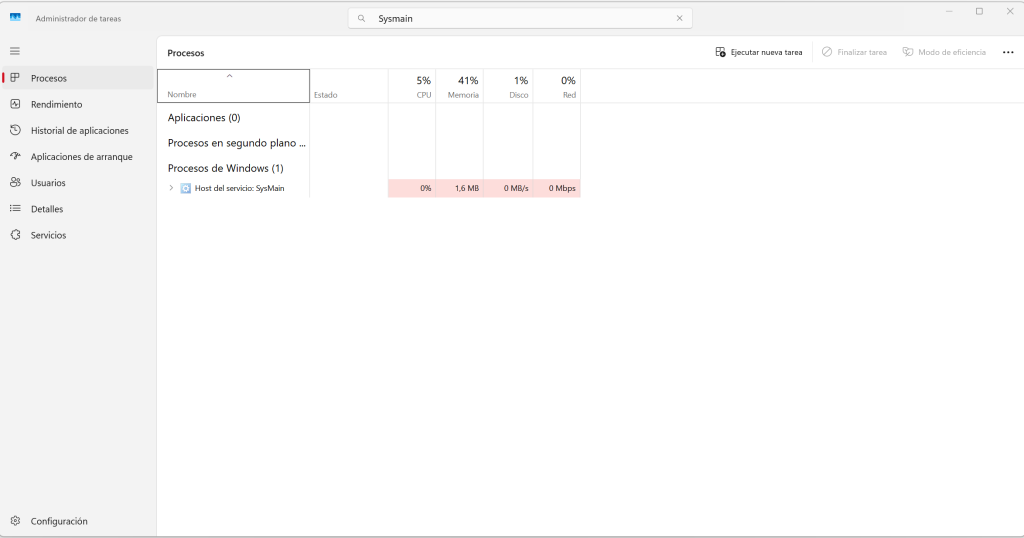Screen dimensions: 1024x538
Task: Sort by Red column header
Action: [x=557, y=86]
